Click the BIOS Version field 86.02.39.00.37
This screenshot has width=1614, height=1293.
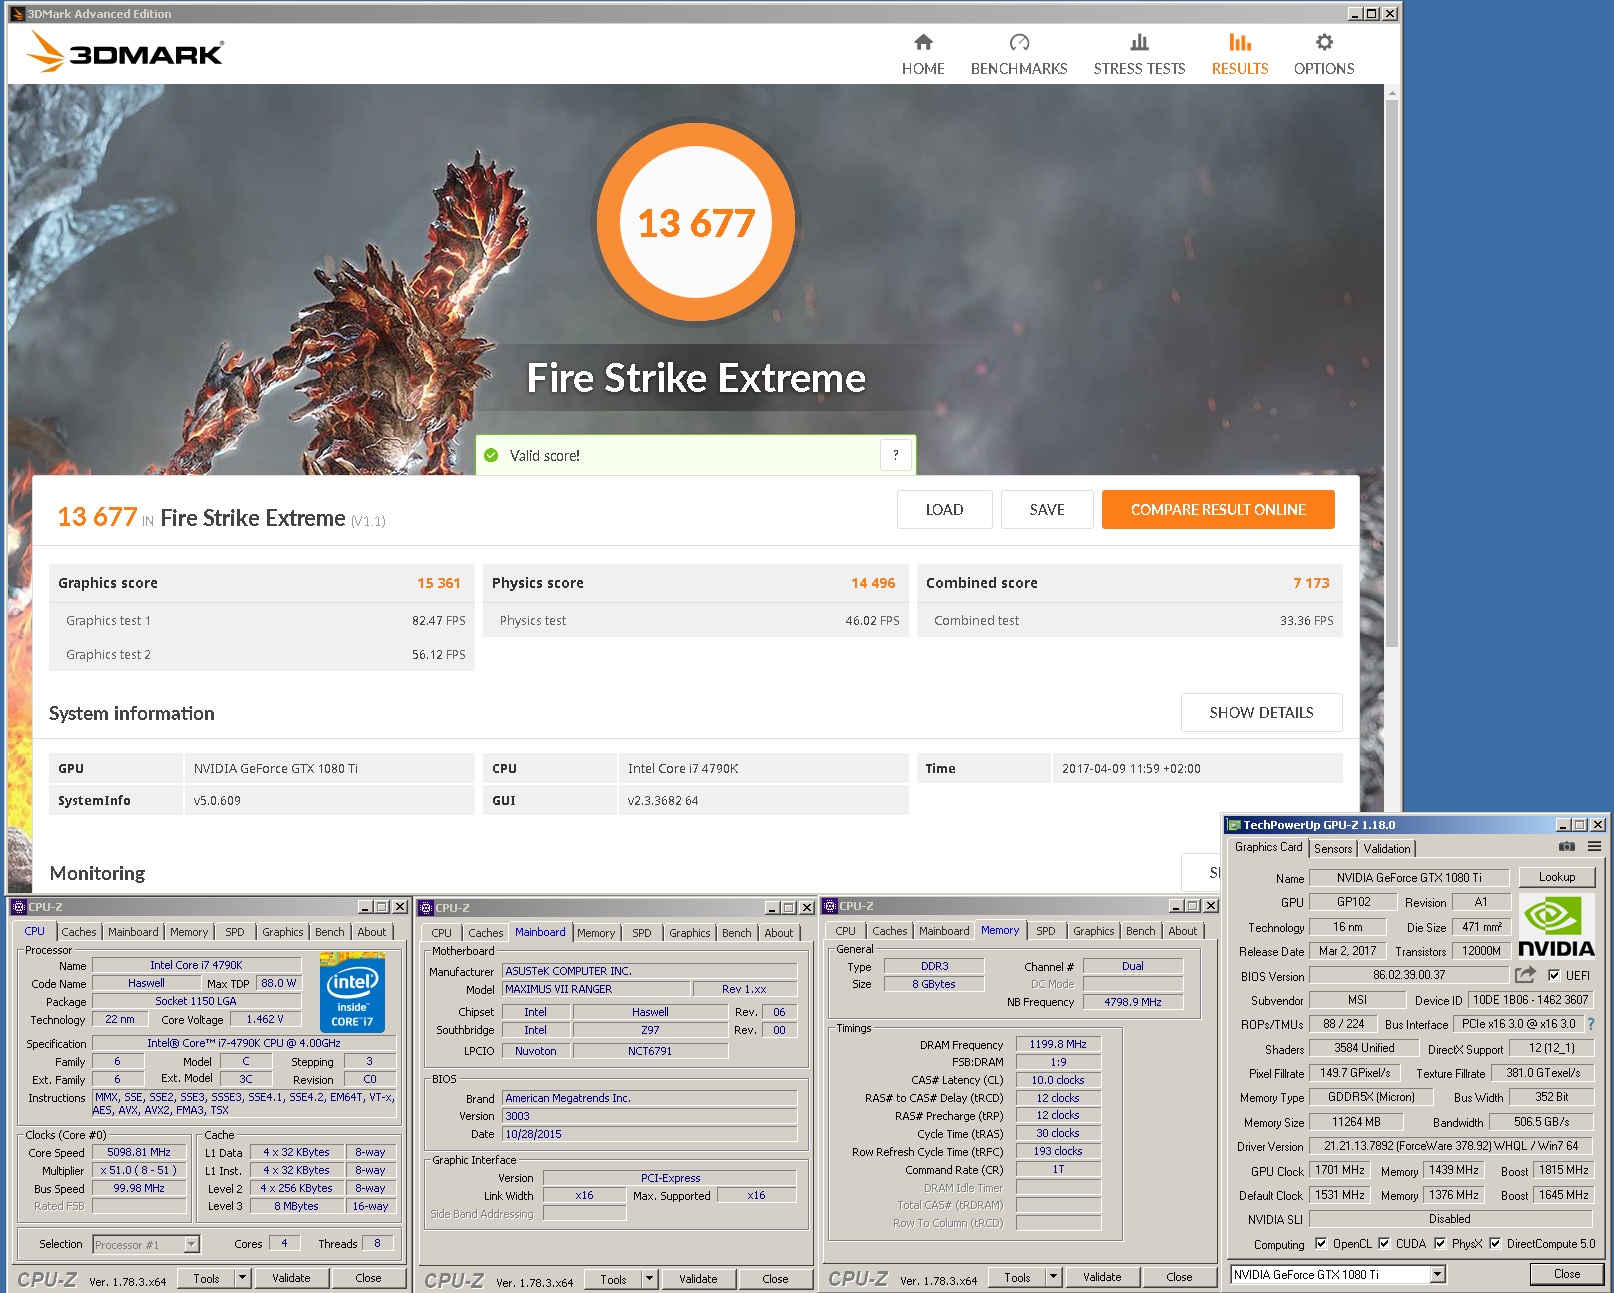1409,975
